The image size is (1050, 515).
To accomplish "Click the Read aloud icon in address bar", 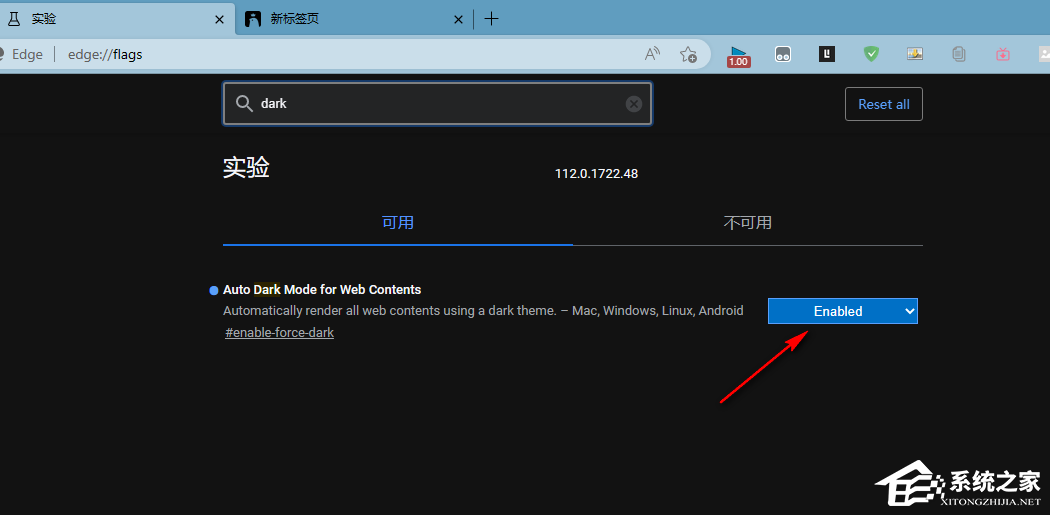I will (x=652, y=54).
